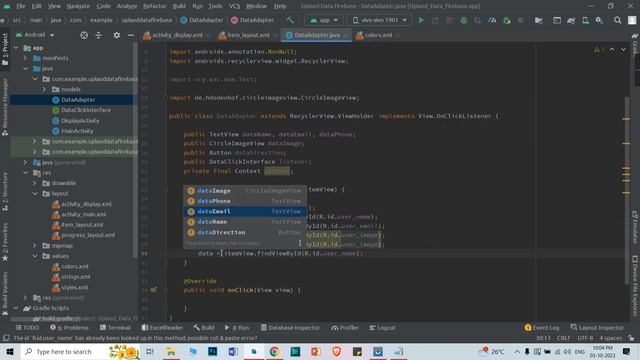The image size is (640, 360).
Task: Open the Event Log
Action: 542,328
